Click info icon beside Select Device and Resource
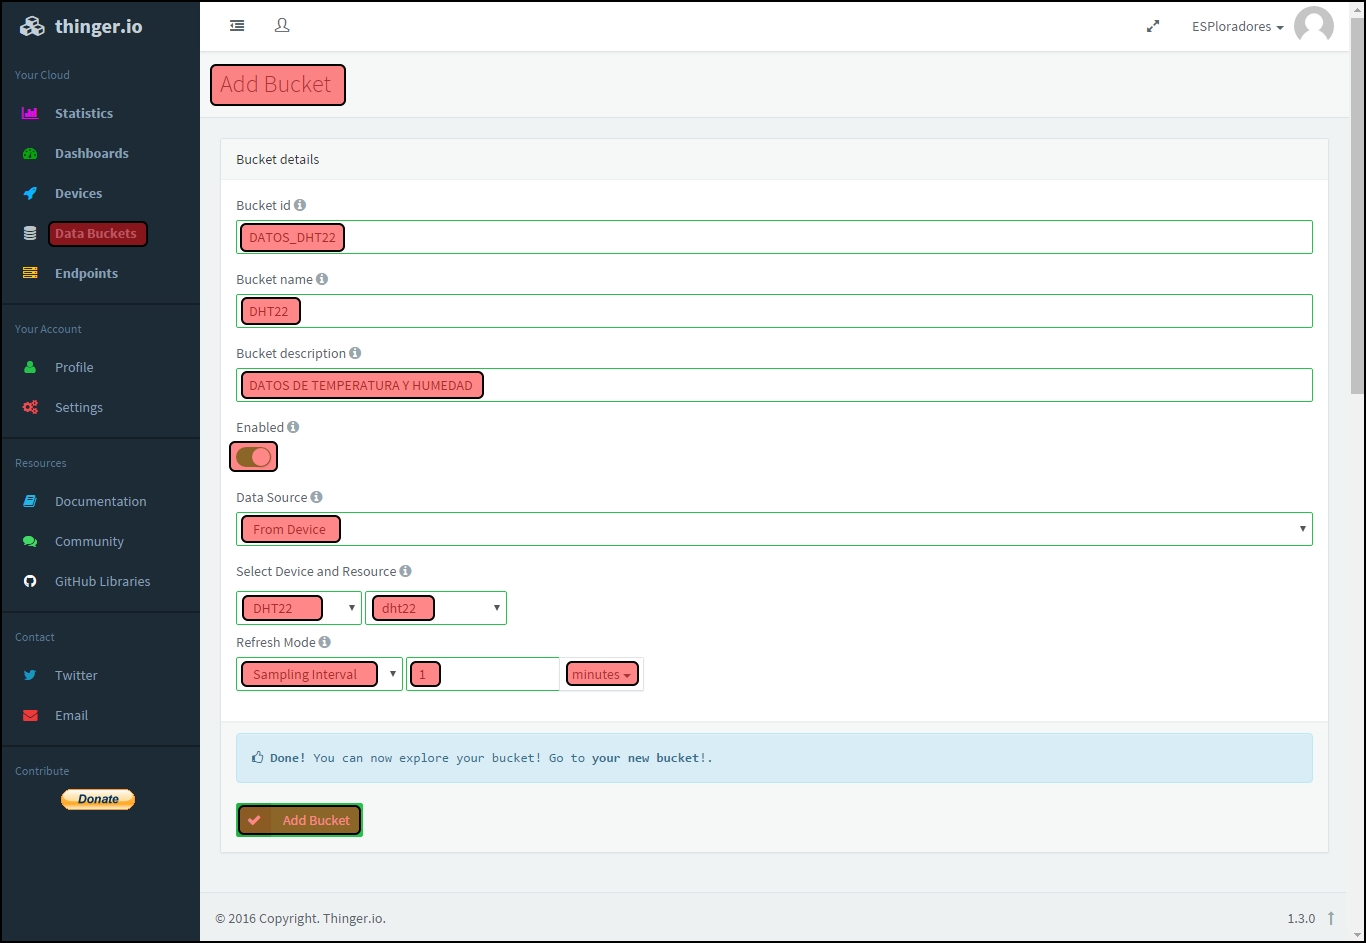 (x=405, y=571)
